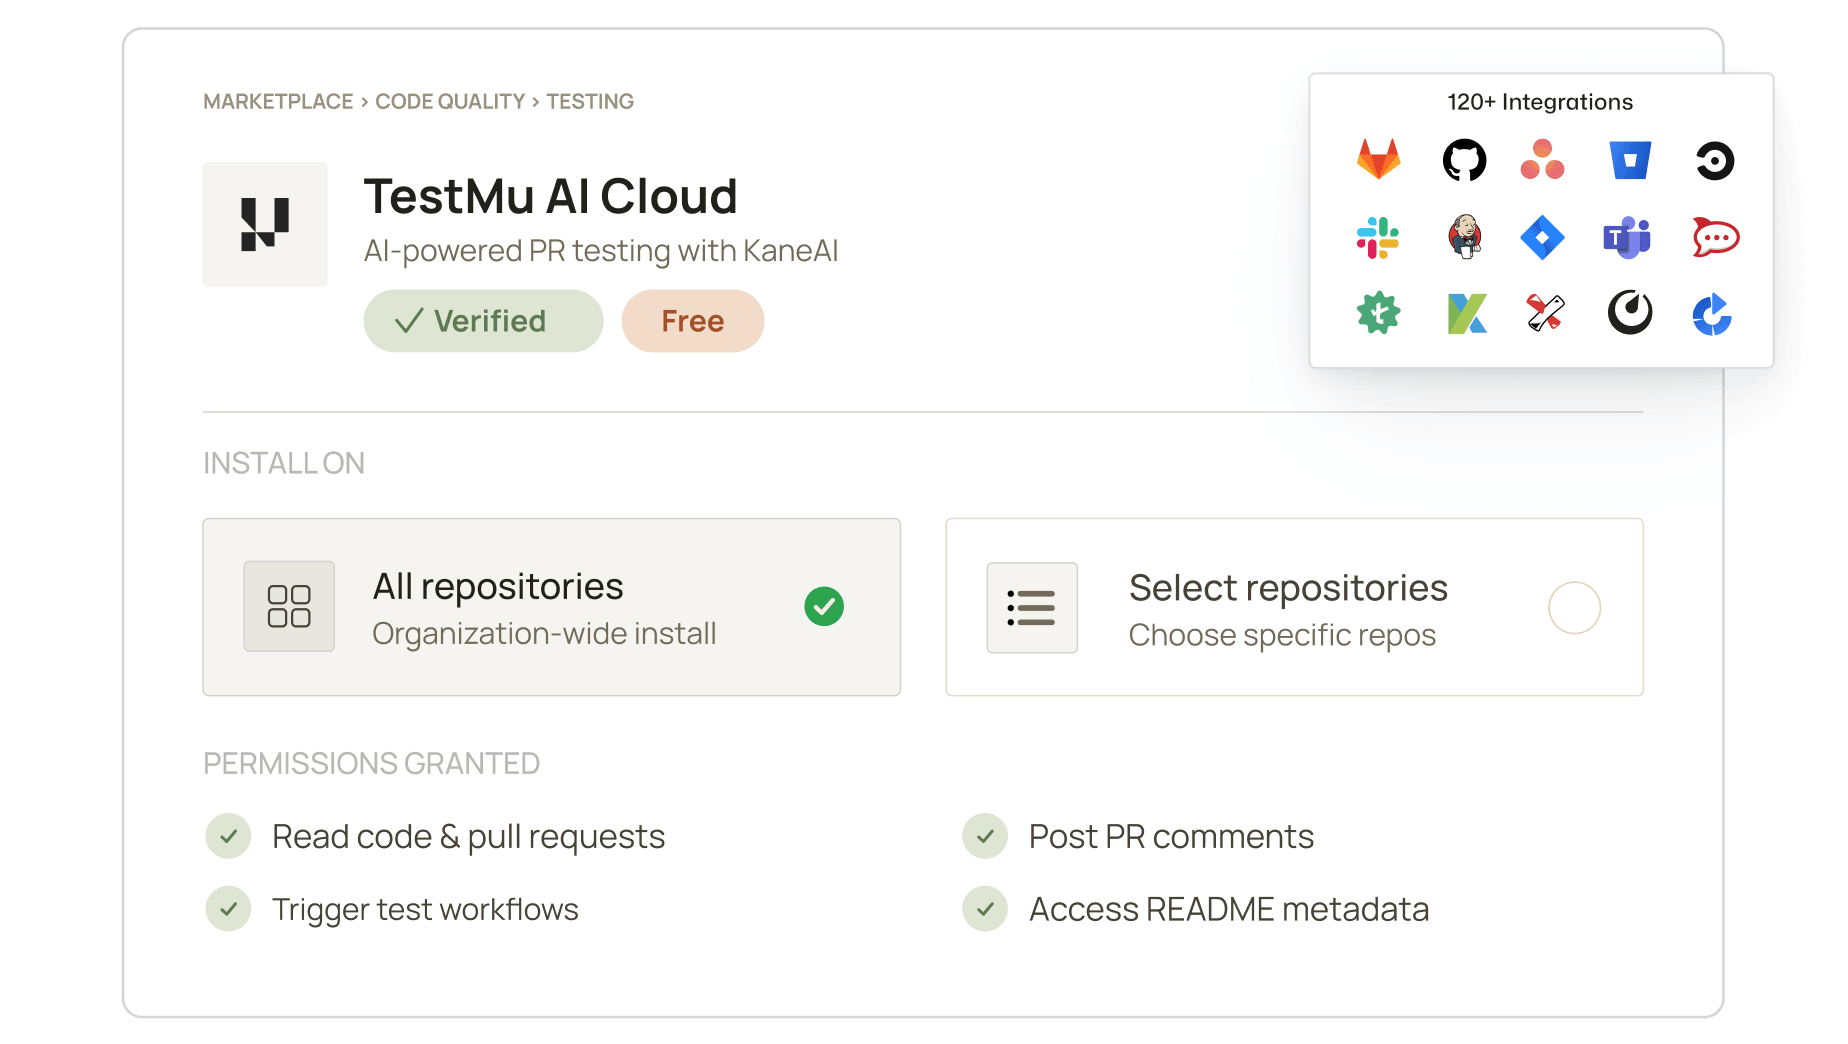Click the 'Read code & pull requests' text
Image resolution: width=1848 pixels, height=1044 pixels.
tap(469, 837)
